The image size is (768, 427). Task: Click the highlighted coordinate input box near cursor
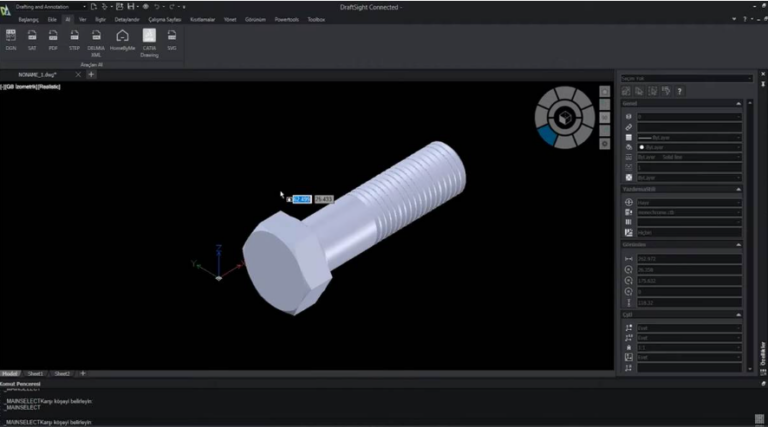(302, 199)
